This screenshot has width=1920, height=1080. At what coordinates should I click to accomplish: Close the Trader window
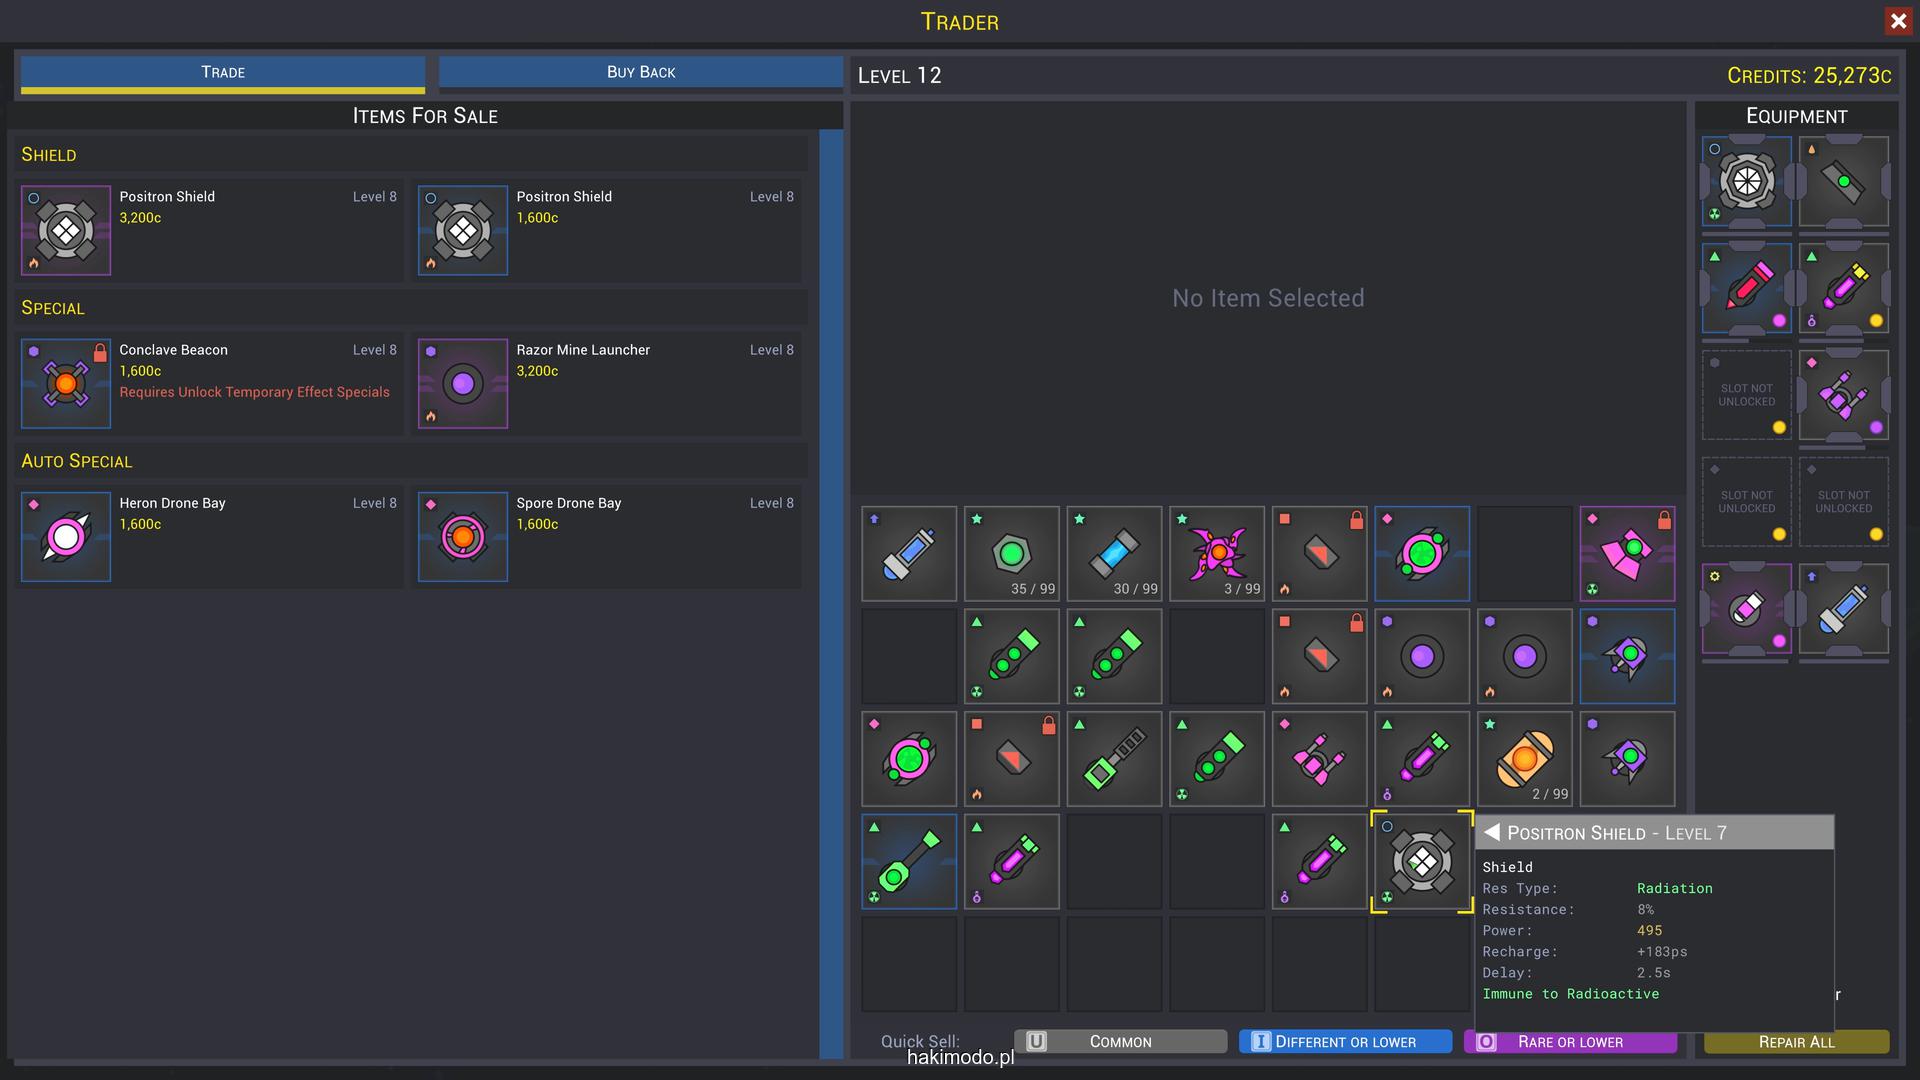[x=1898, y=21]
